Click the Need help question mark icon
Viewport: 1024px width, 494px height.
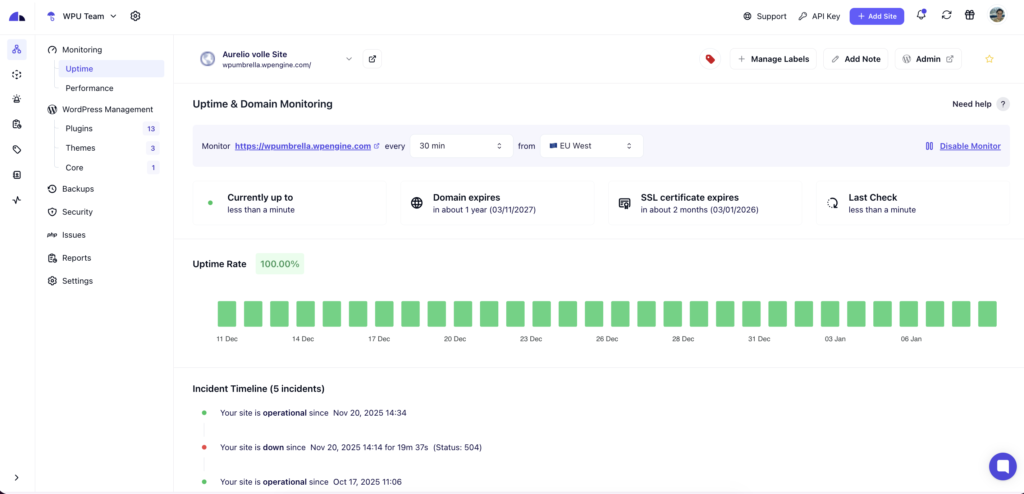pos(1003,104)
